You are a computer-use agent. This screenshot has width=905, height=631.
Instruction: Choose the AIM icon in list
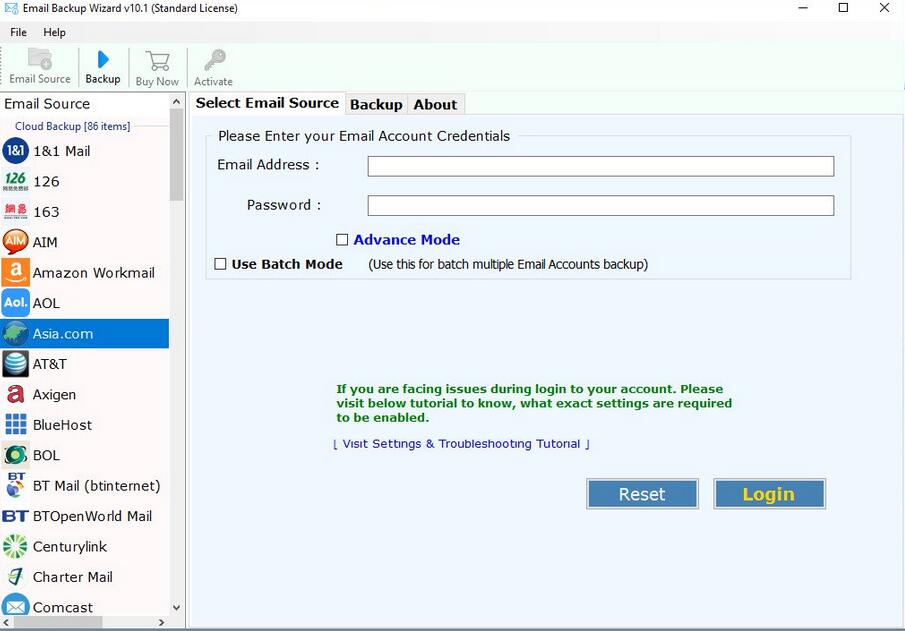15,242
